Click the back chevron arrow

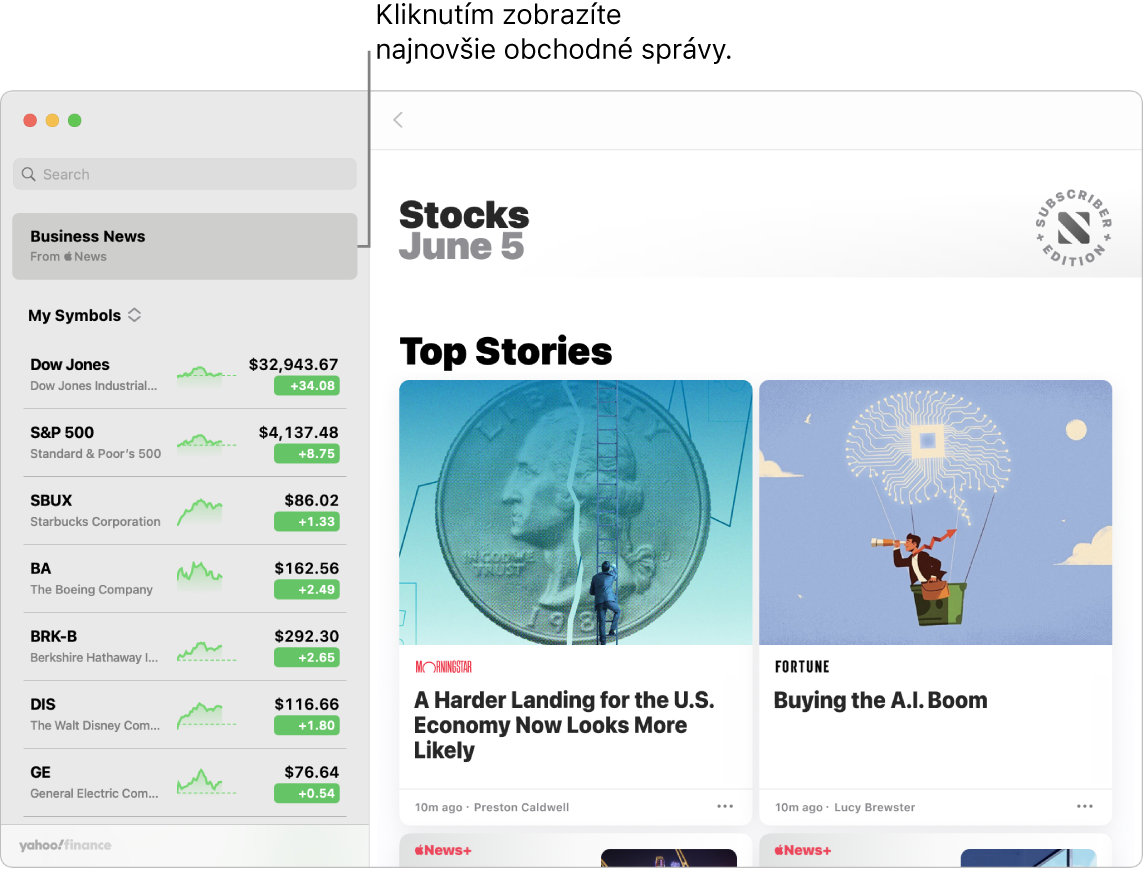click(x=398, y=120)
